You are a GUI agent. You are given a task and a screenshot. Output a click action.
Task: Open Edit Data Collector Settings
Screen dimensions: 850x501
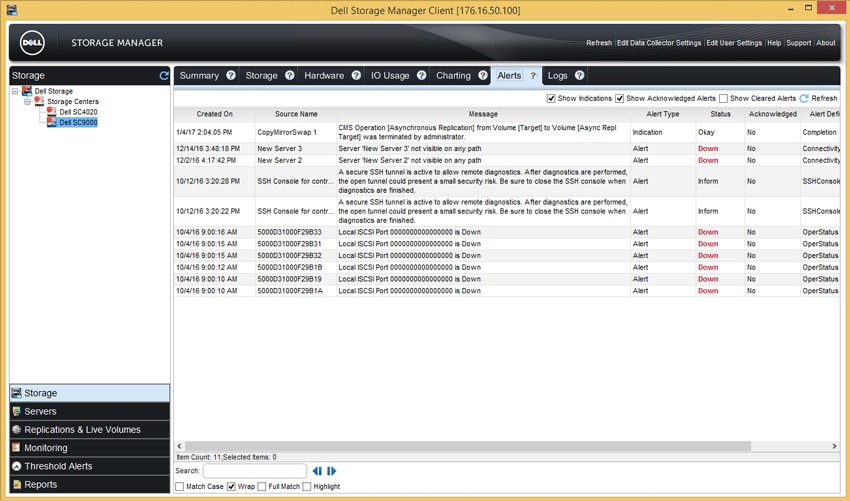(x=659, y=43)
